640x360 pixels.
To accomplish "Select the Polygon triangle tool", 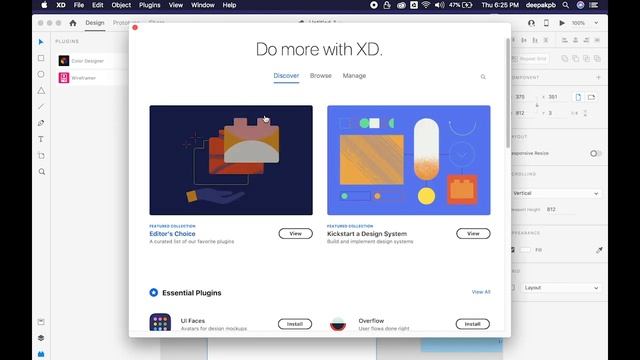I will tap(41, 91).
